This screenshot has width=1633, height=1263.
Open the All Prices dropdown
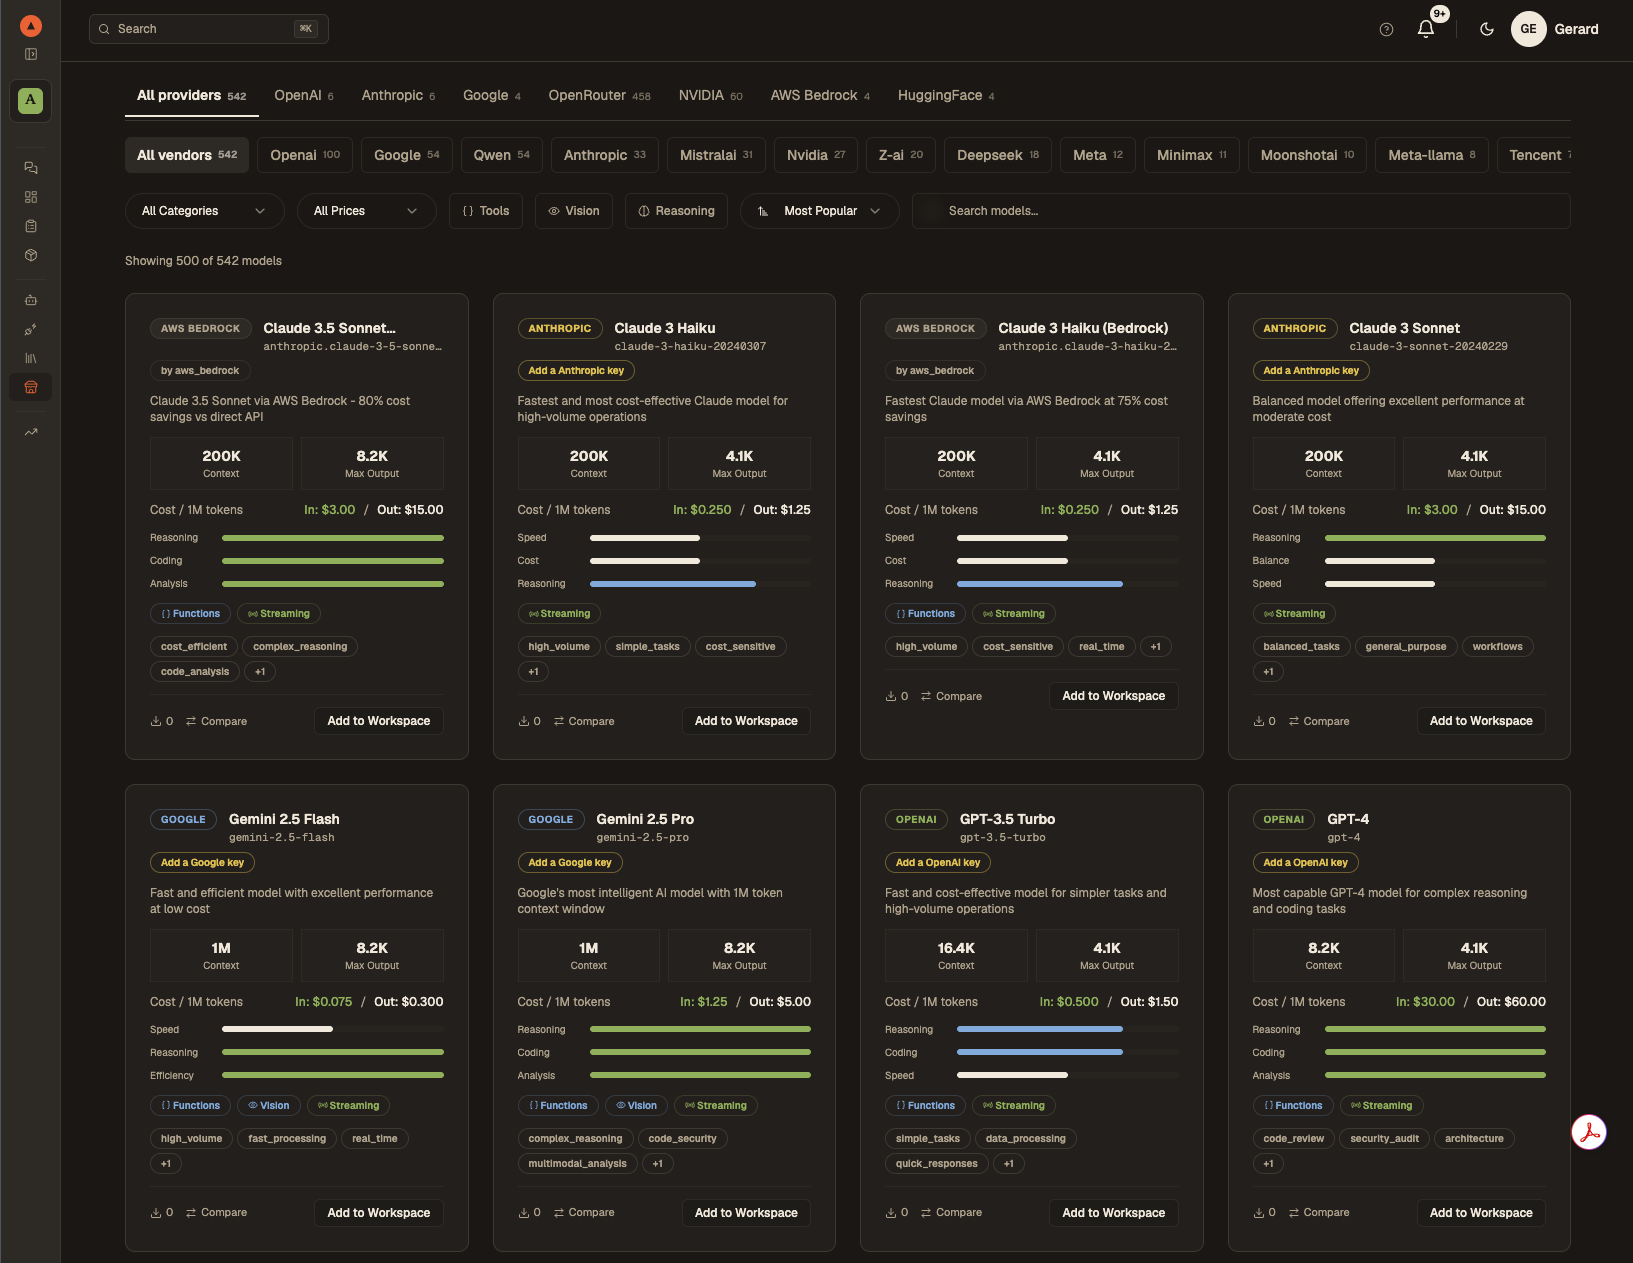[367, 211]
